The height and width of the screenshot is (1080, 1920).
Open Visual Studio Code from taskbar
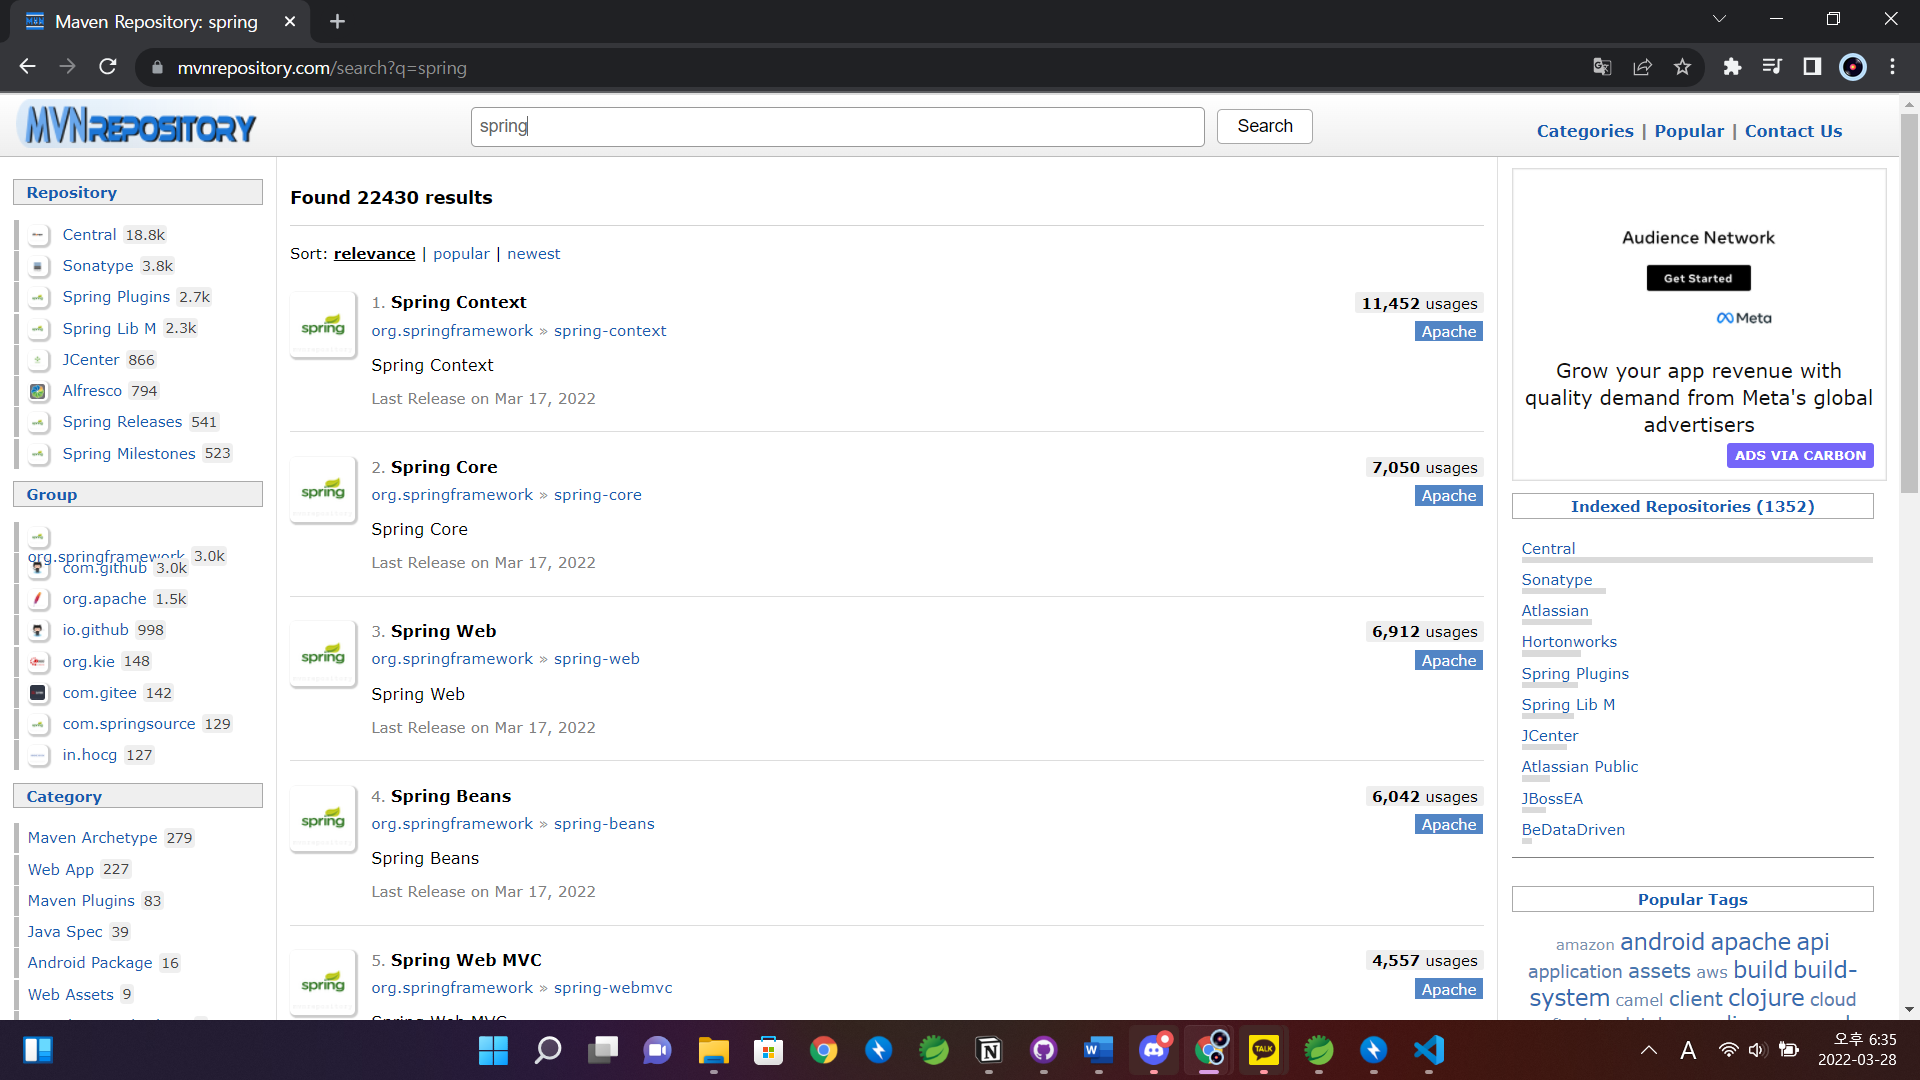coord(1428,1050)
